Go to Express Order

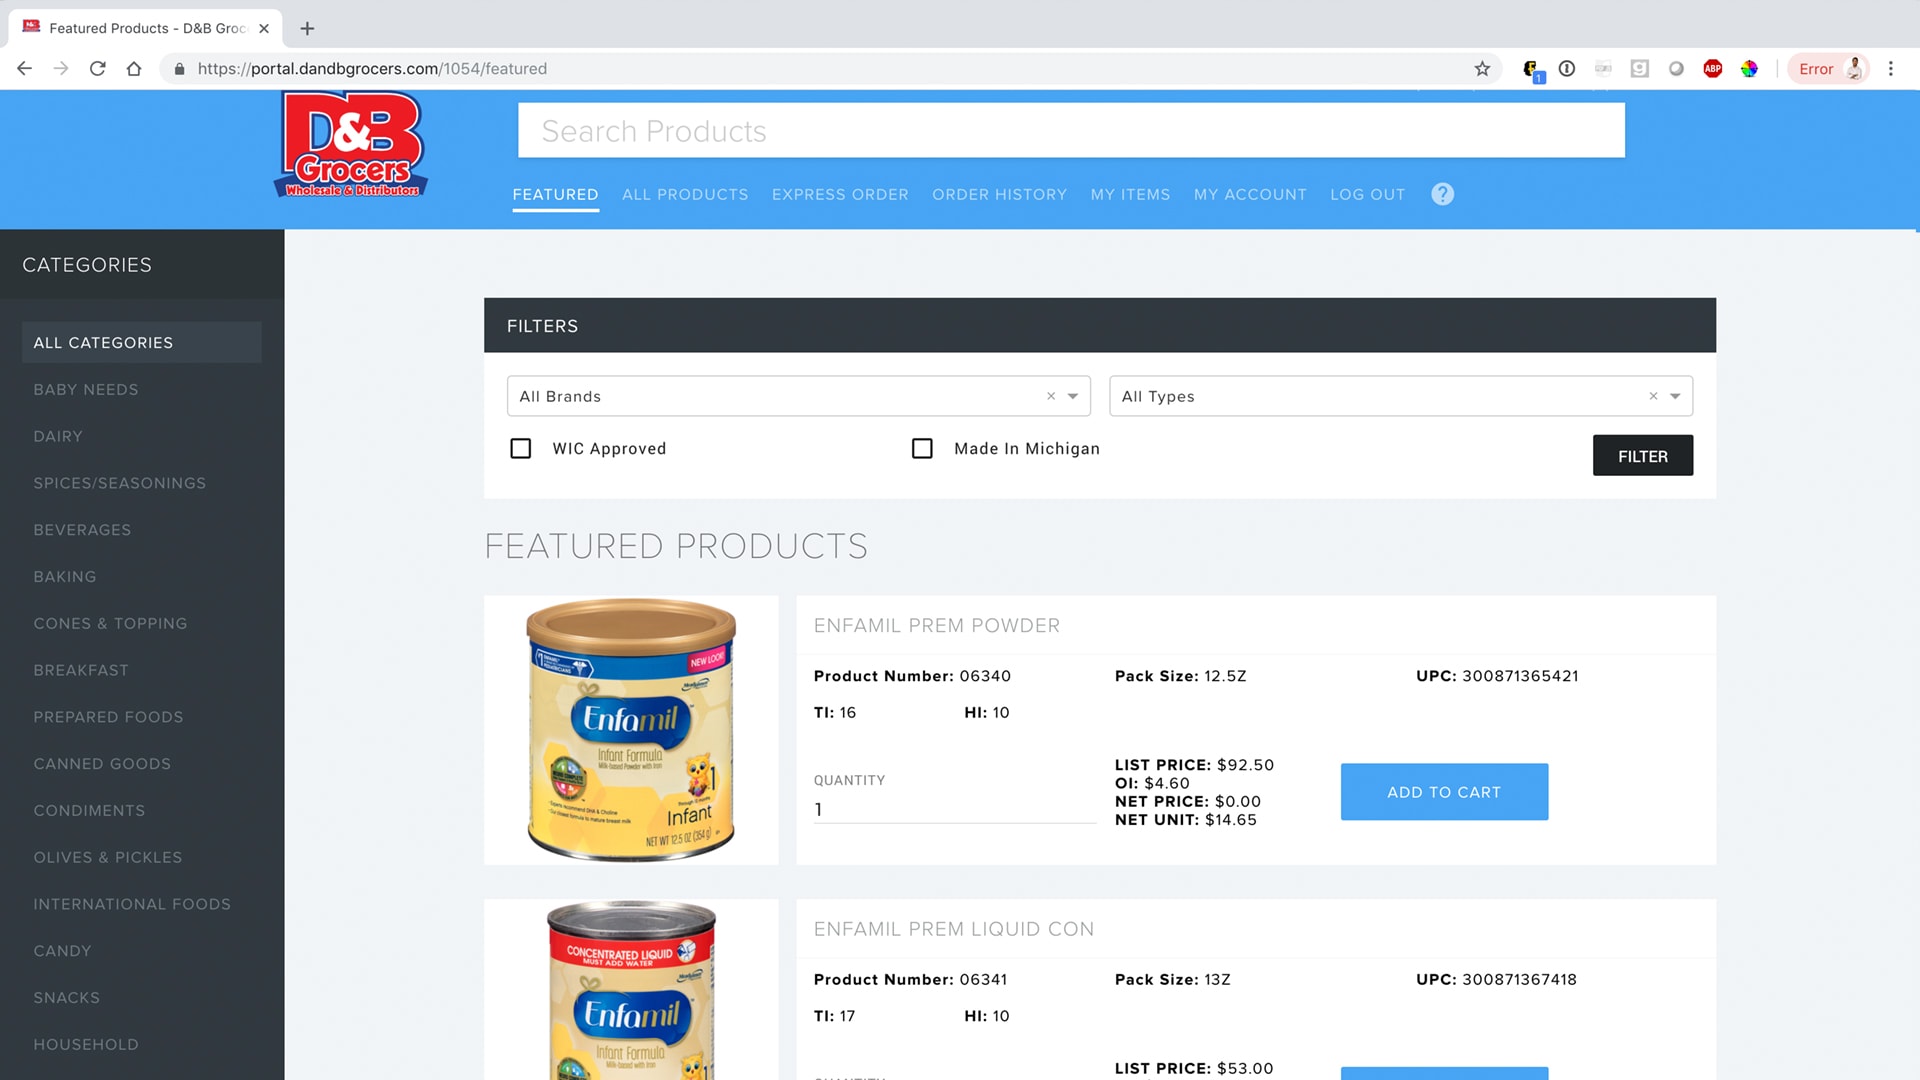(840, 194)
